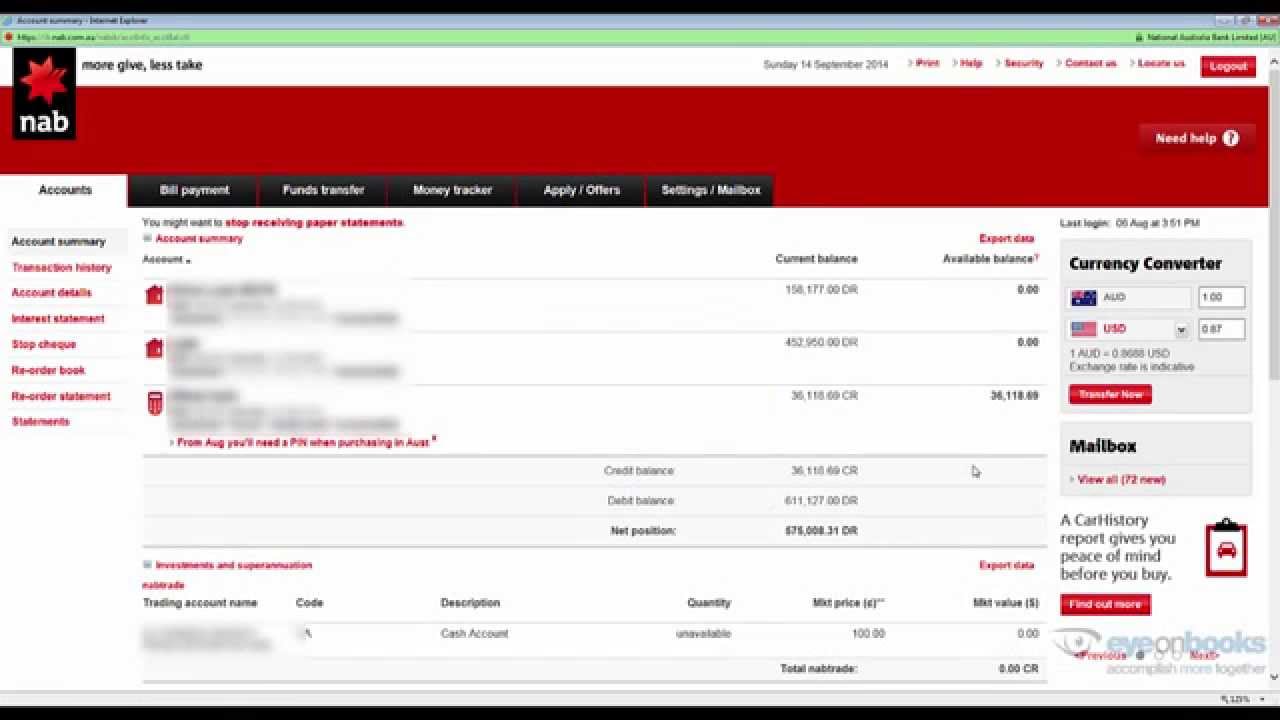
Task: Click the Find out more button
Action: point(1105,604)
